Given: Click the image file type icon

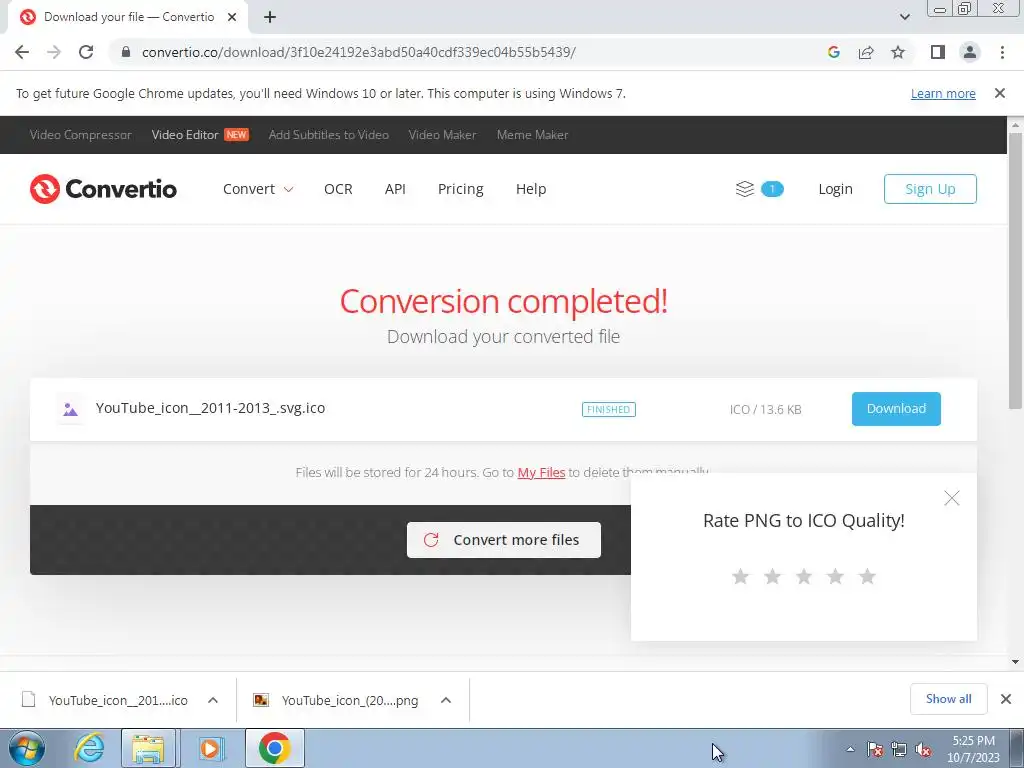Looking at the screenshot, I should click(70, 409).
